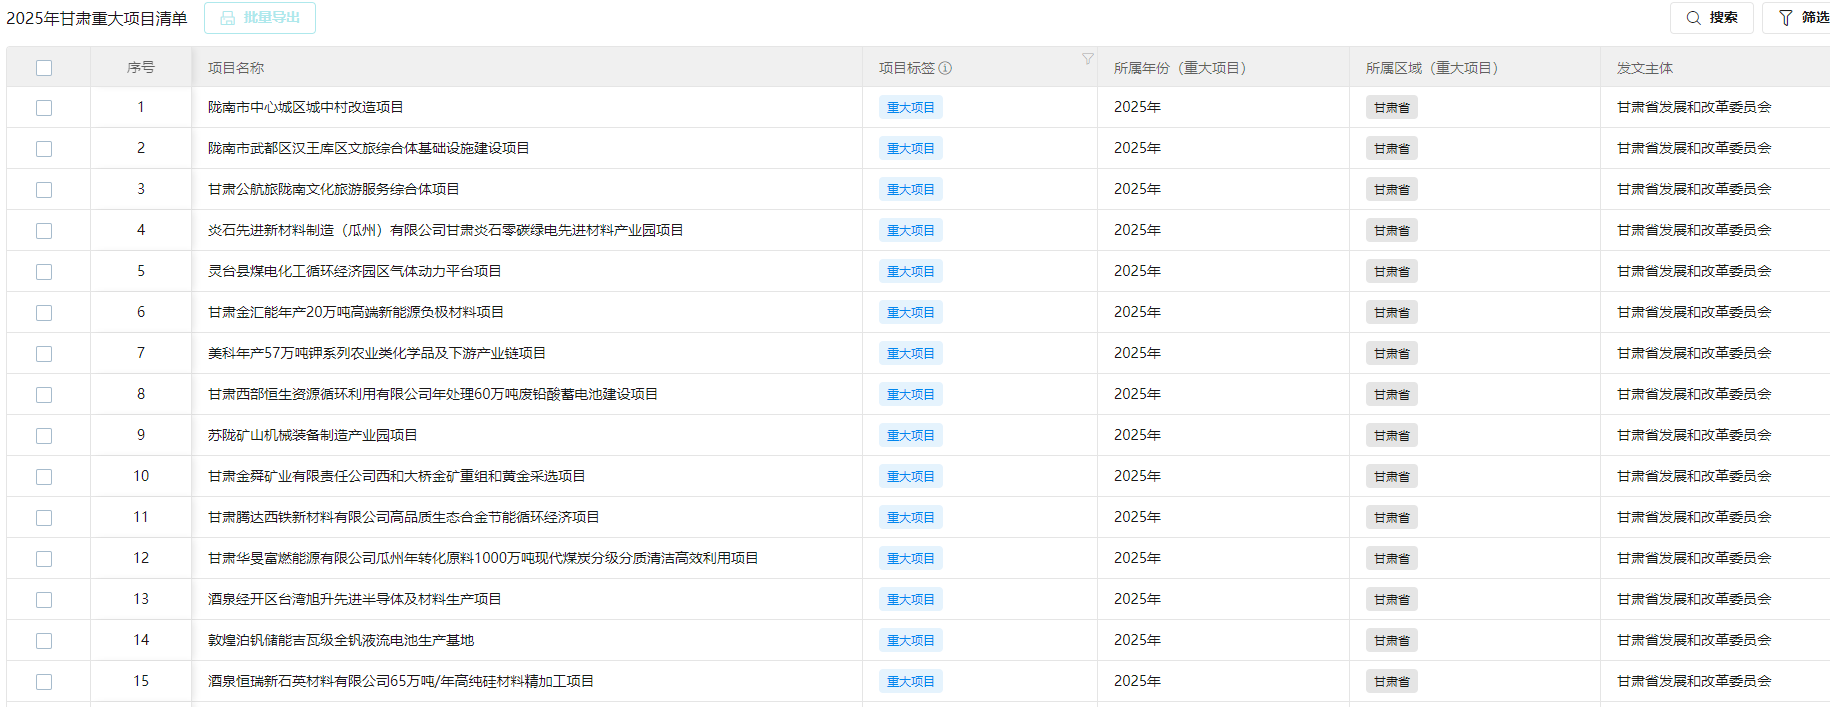The width and height of the screenshot is (1830, 707).
Task: Select the checkbox for row 12
Action: 44,559
